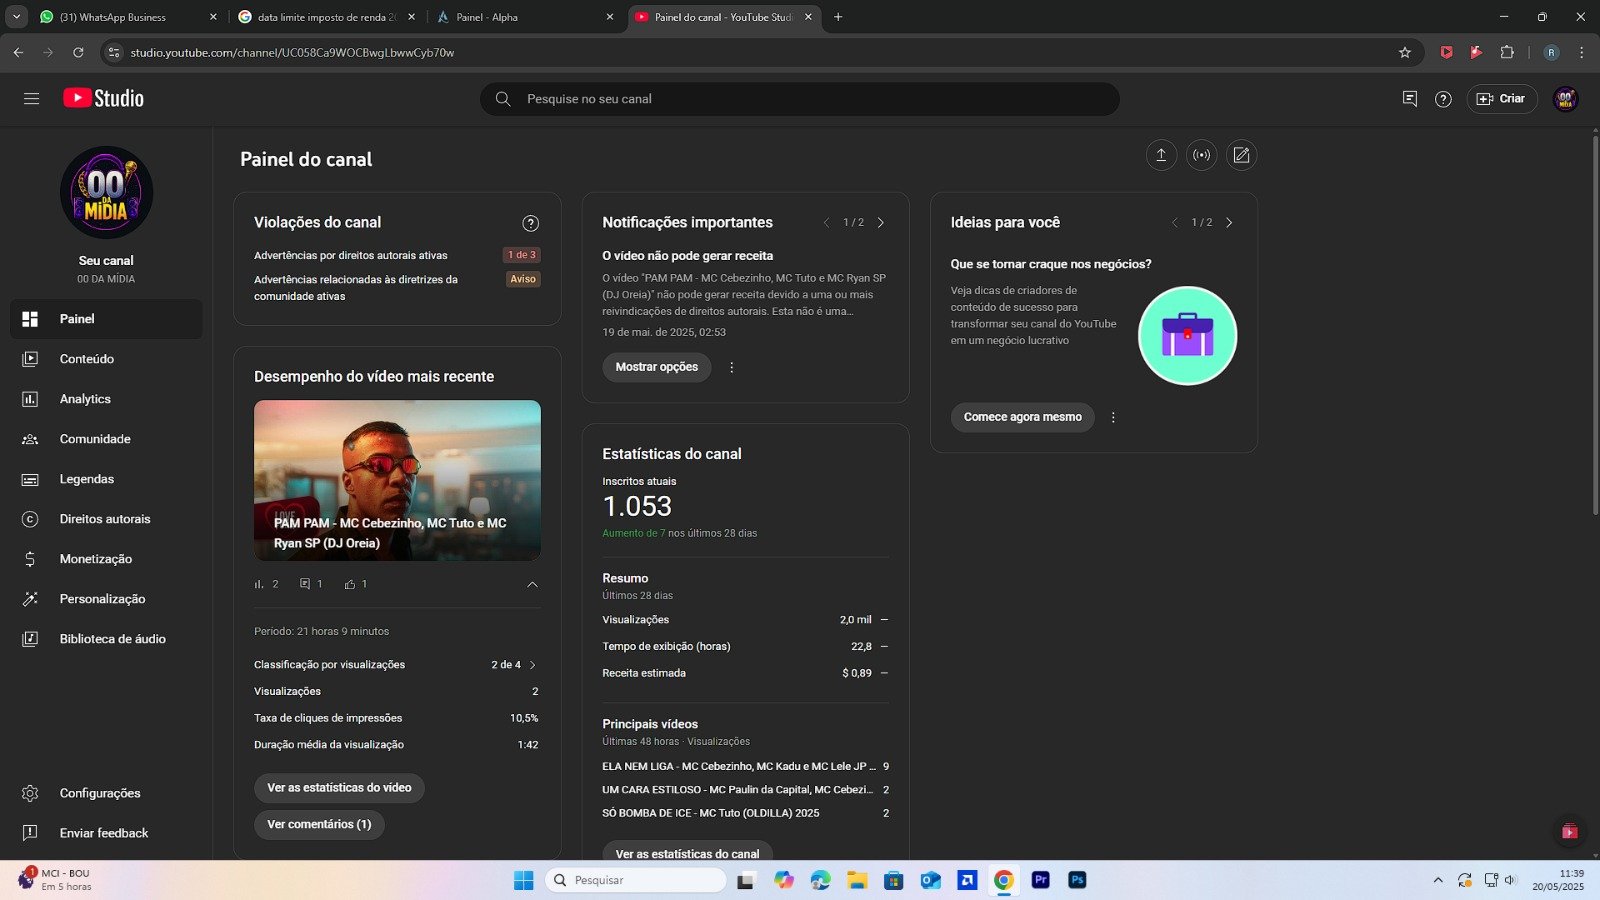This screenshot has width=1600, height=900.
Task: Click the briefcase illustration in Ideias card
Action: (x=1188, y=336)
